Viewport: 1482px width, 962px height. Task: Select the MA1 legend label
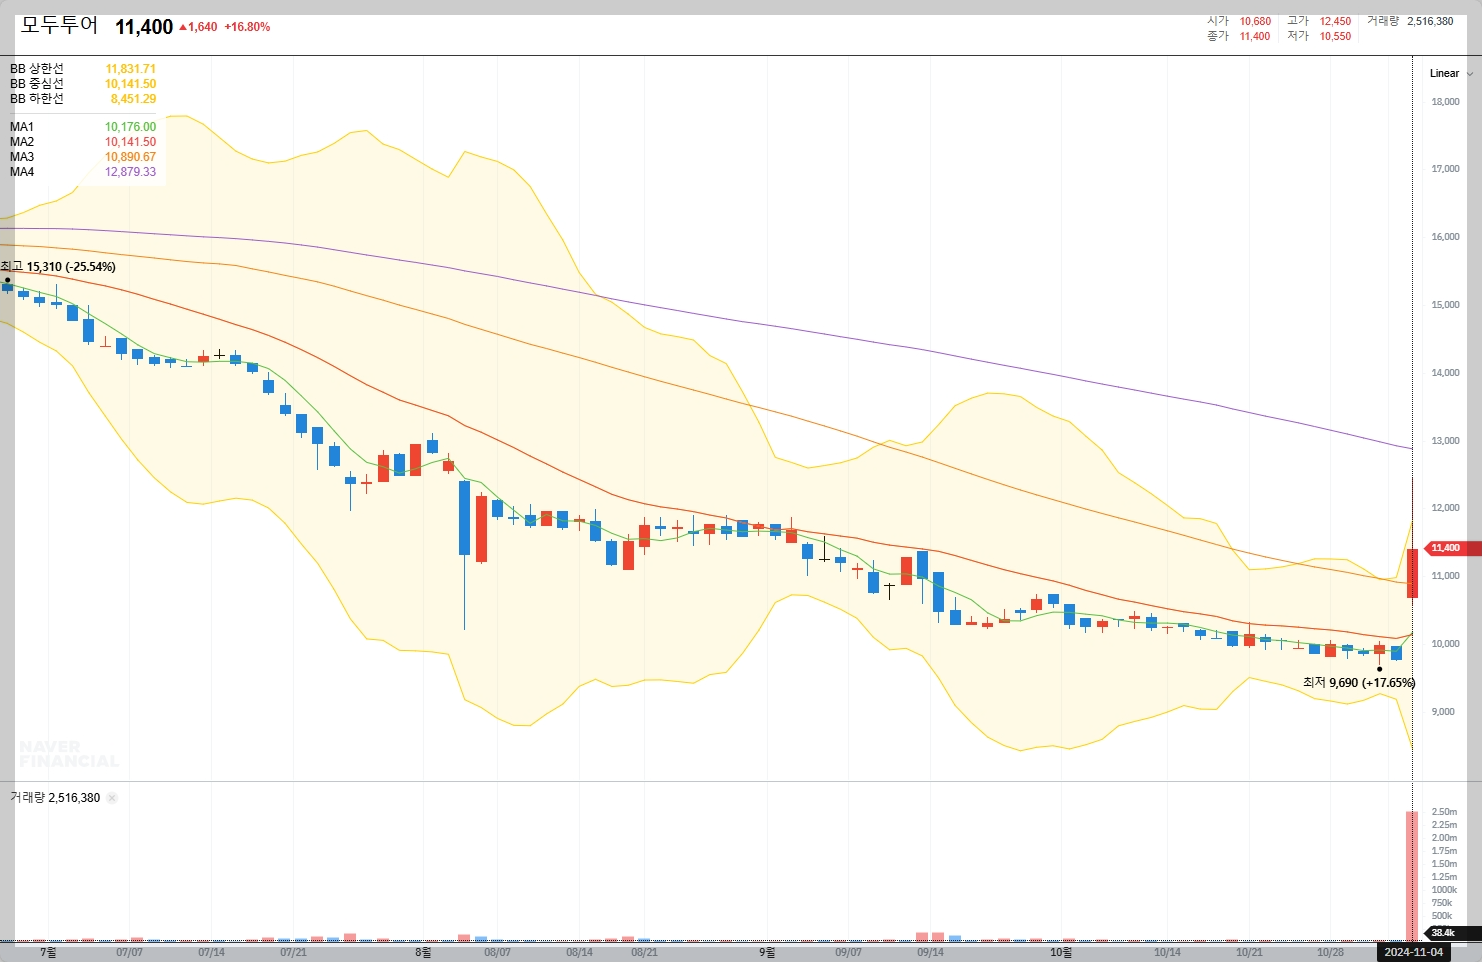click(22, 127)
